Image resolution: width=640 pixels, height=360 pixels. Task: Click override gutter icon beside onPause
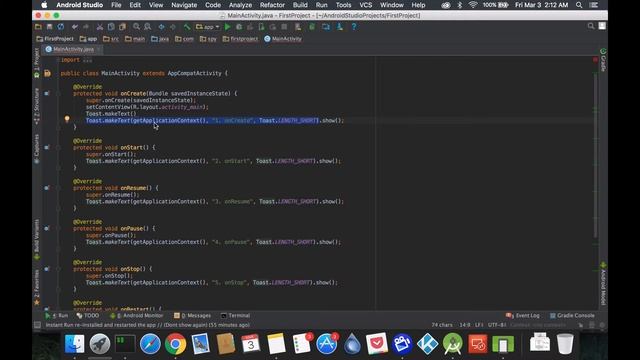pos(47,229)
